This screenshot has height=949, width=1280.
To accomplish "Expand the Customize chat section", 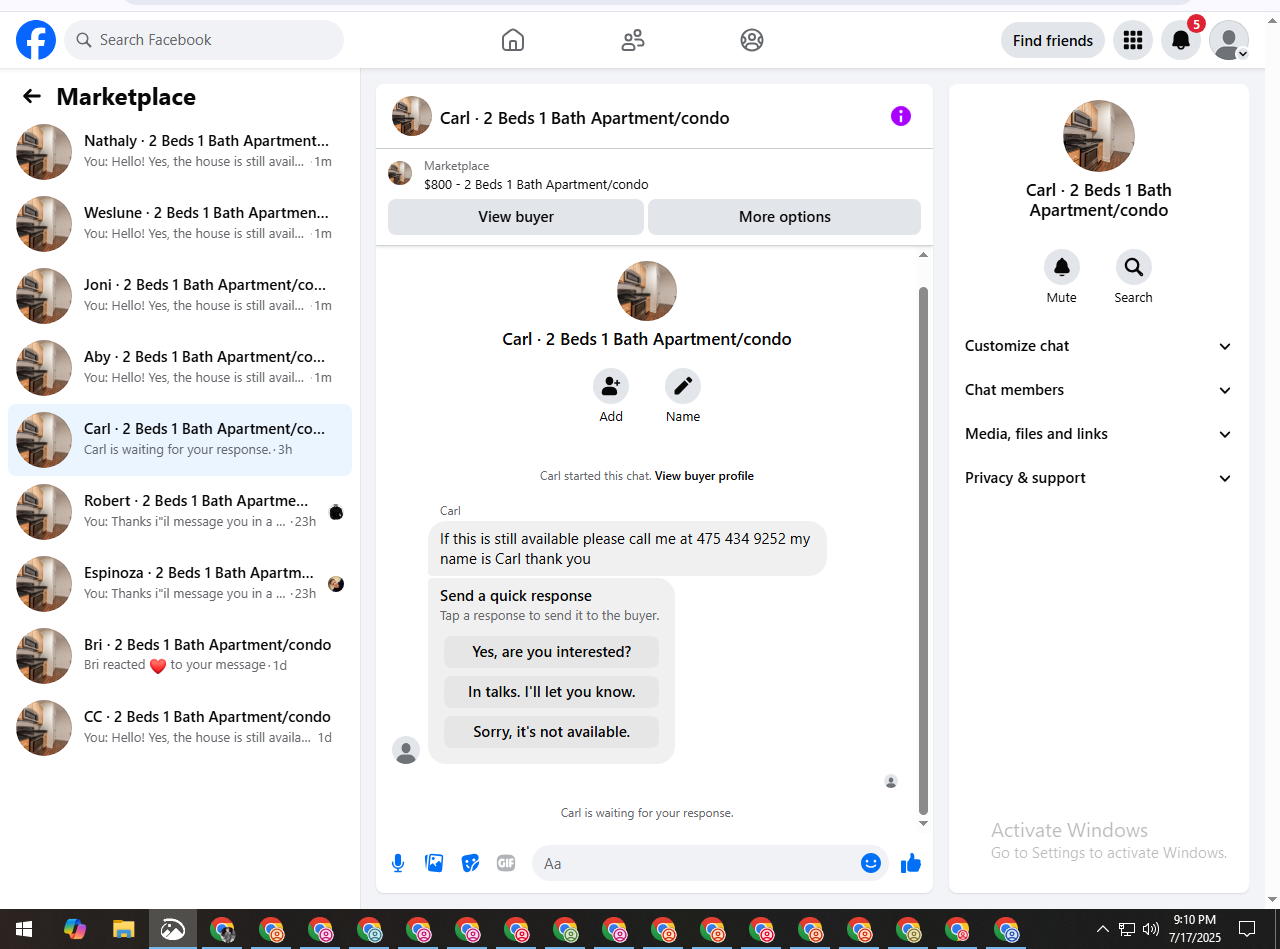I will coord(1099,346).
